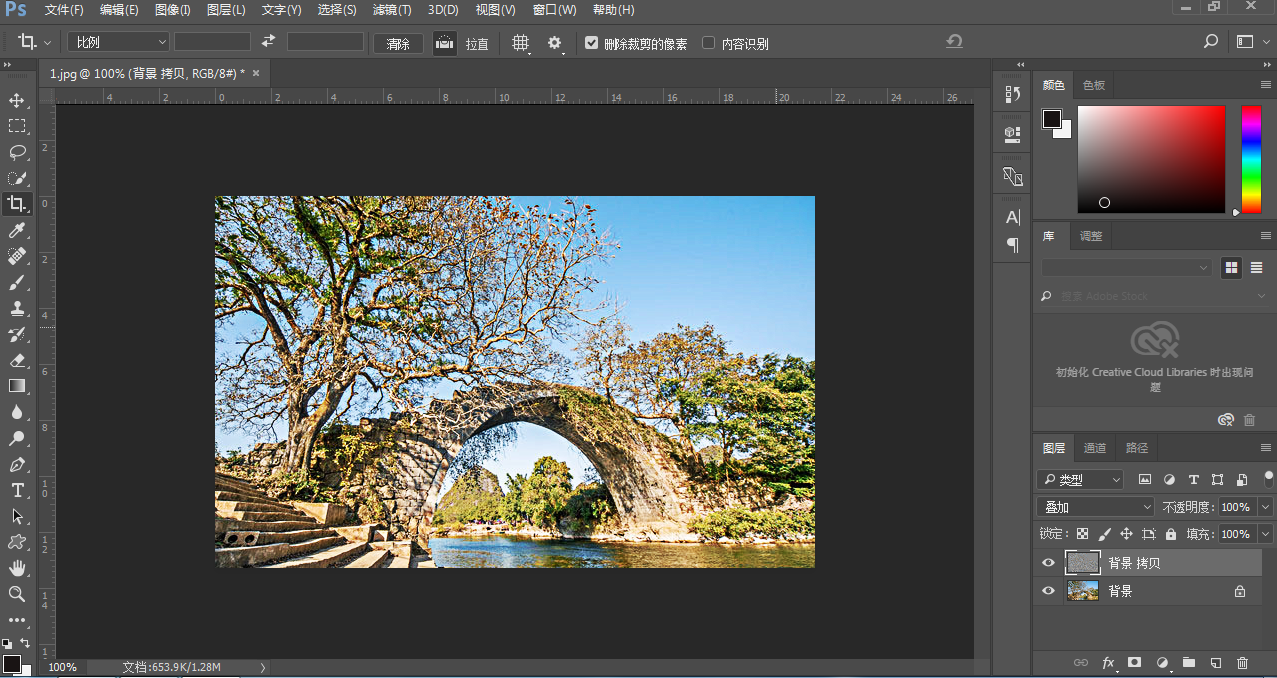Select the Eraser tool
The image size is (1277, 678).
tap(17, 360)
